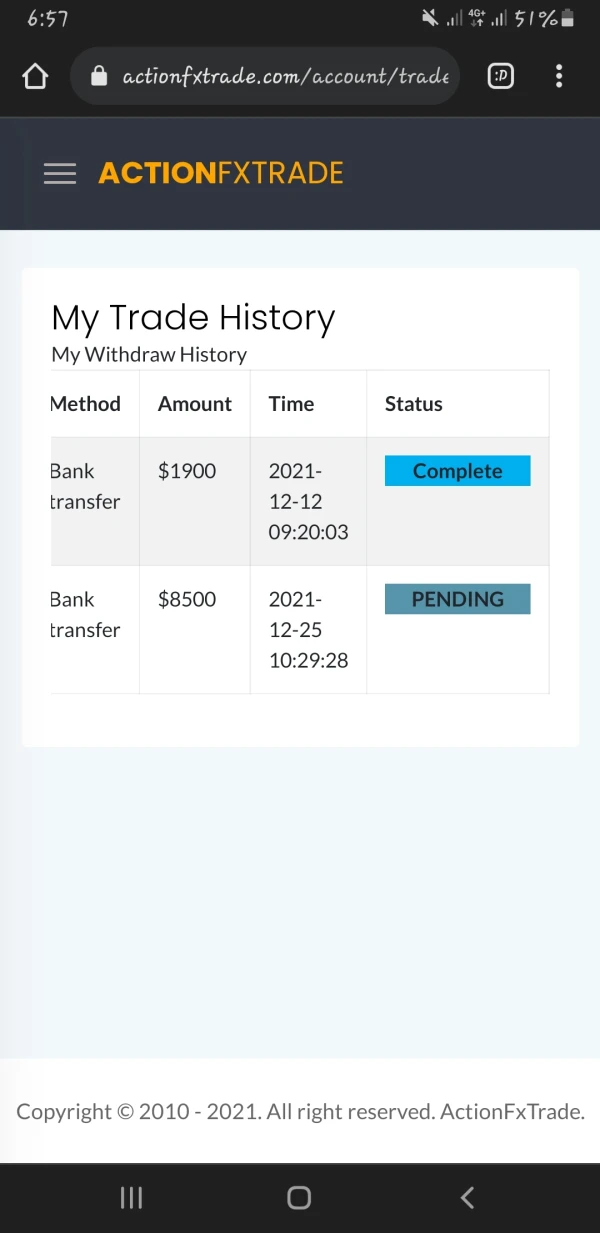
Task: Click the ActionFxTrade logo
Action: click(221, 174)
